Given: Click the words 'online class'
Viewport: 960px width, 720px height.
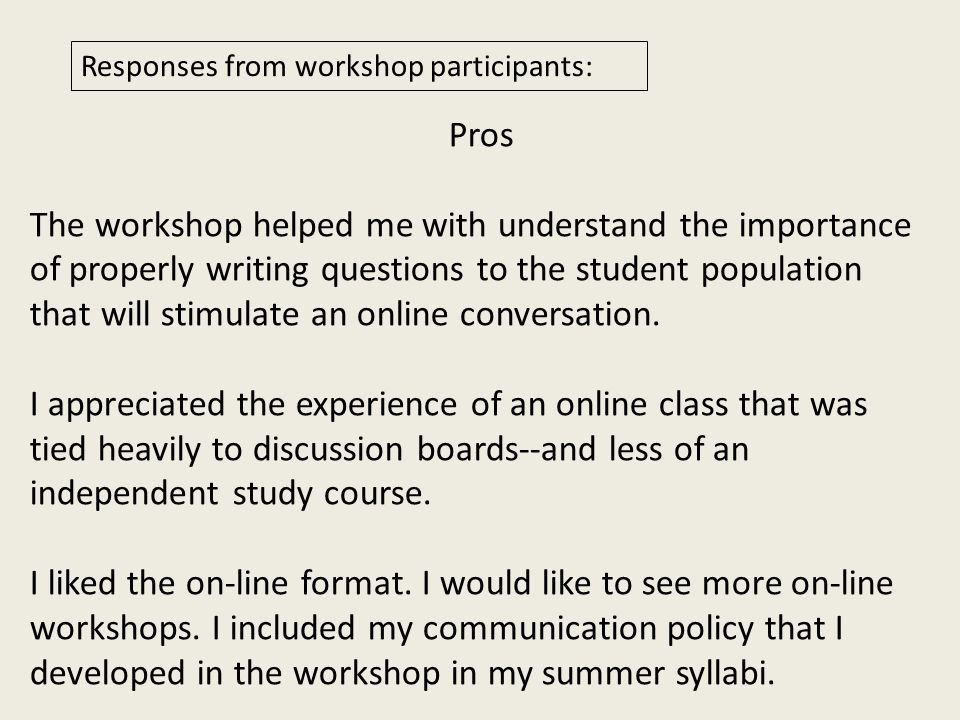Looking at the screenshot, I should click(642, 405).
